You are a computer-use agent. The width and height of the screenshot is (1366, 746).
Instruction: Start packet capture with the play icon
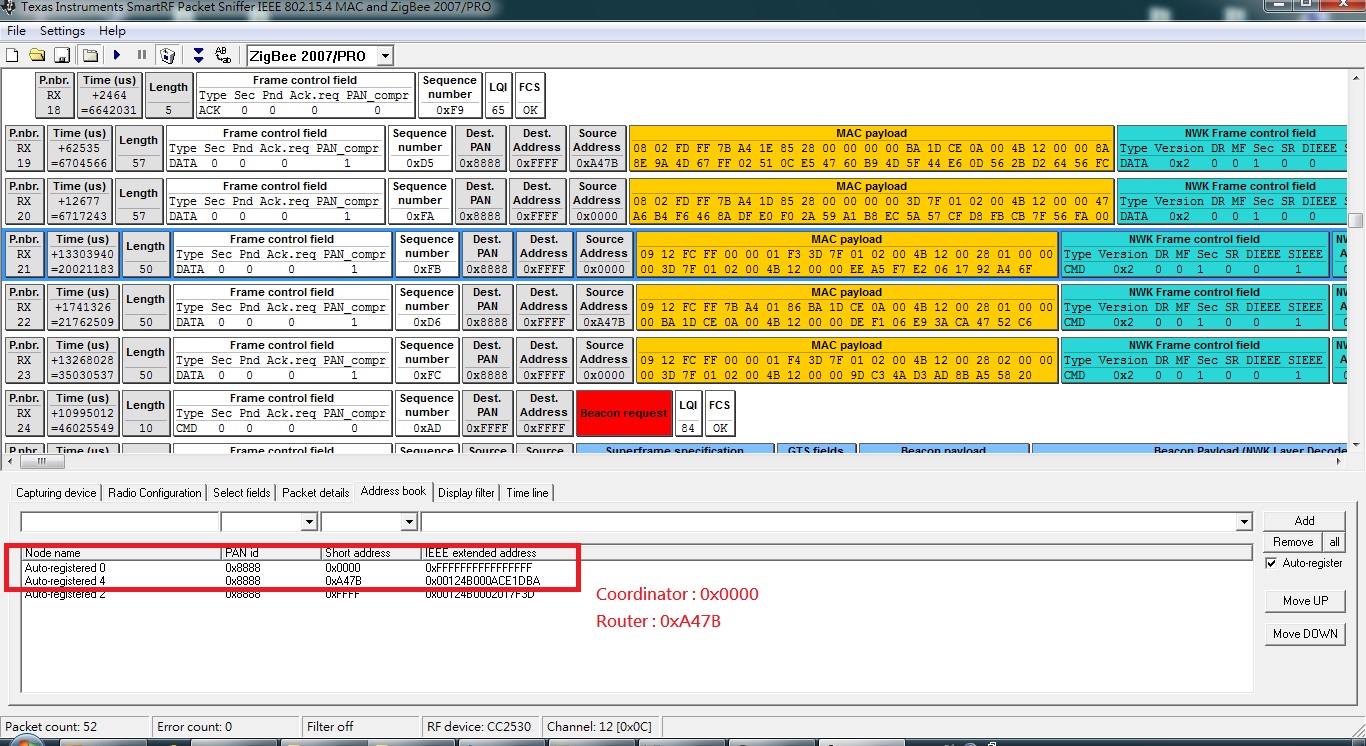pyautogui.click(x=117, y=55)
